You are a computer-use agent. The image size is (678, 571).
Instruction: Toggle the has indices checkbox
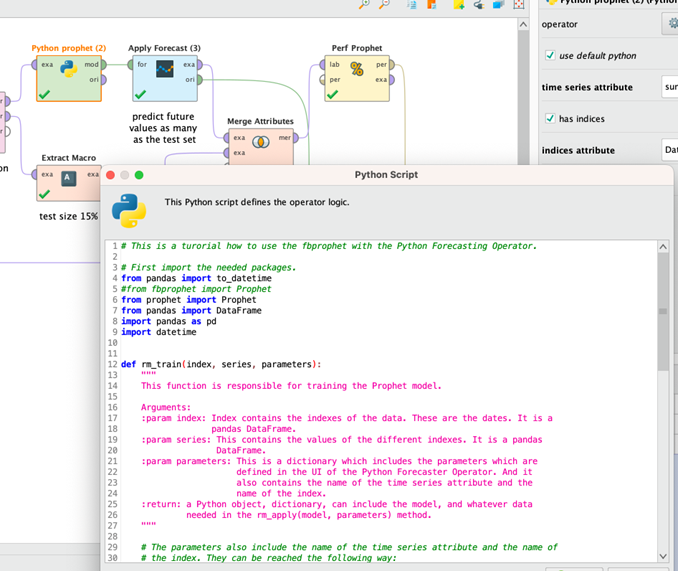click(x=550, y=118)
